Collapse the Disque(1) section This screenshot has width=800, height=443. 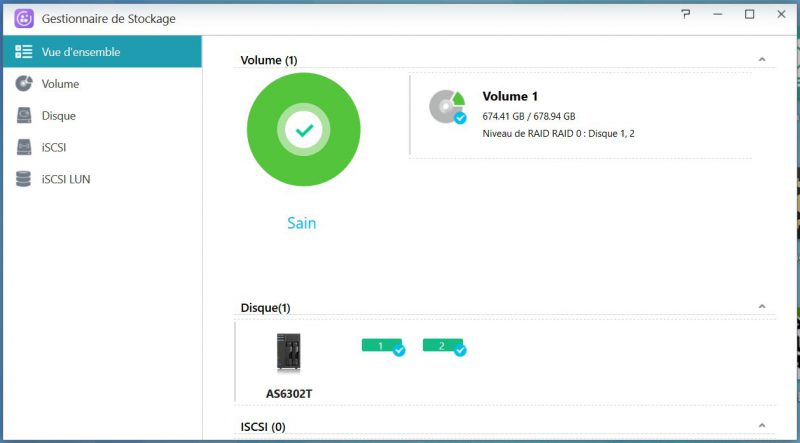[x=762, y=307]
